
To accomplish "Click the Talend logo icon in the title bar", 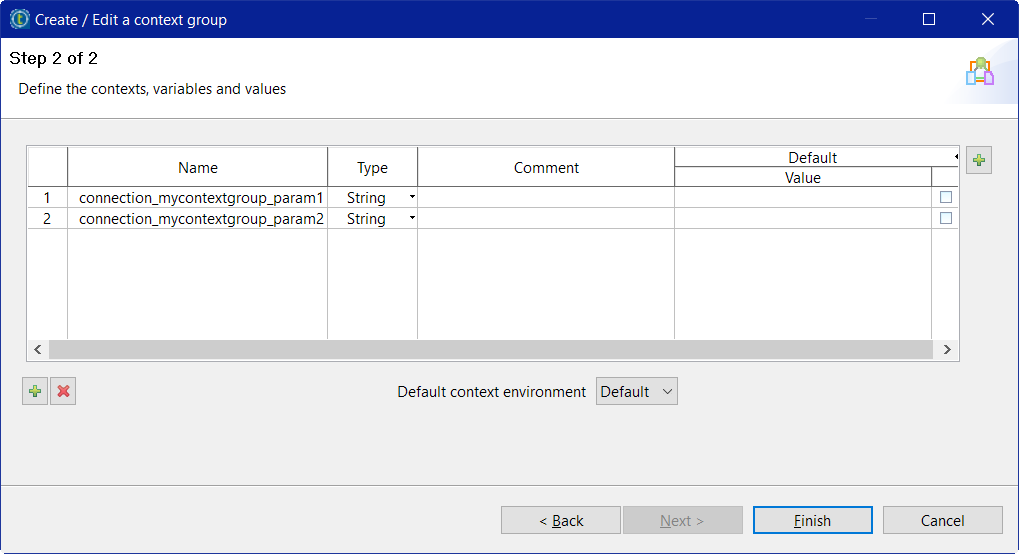I will tap(19, 19).
